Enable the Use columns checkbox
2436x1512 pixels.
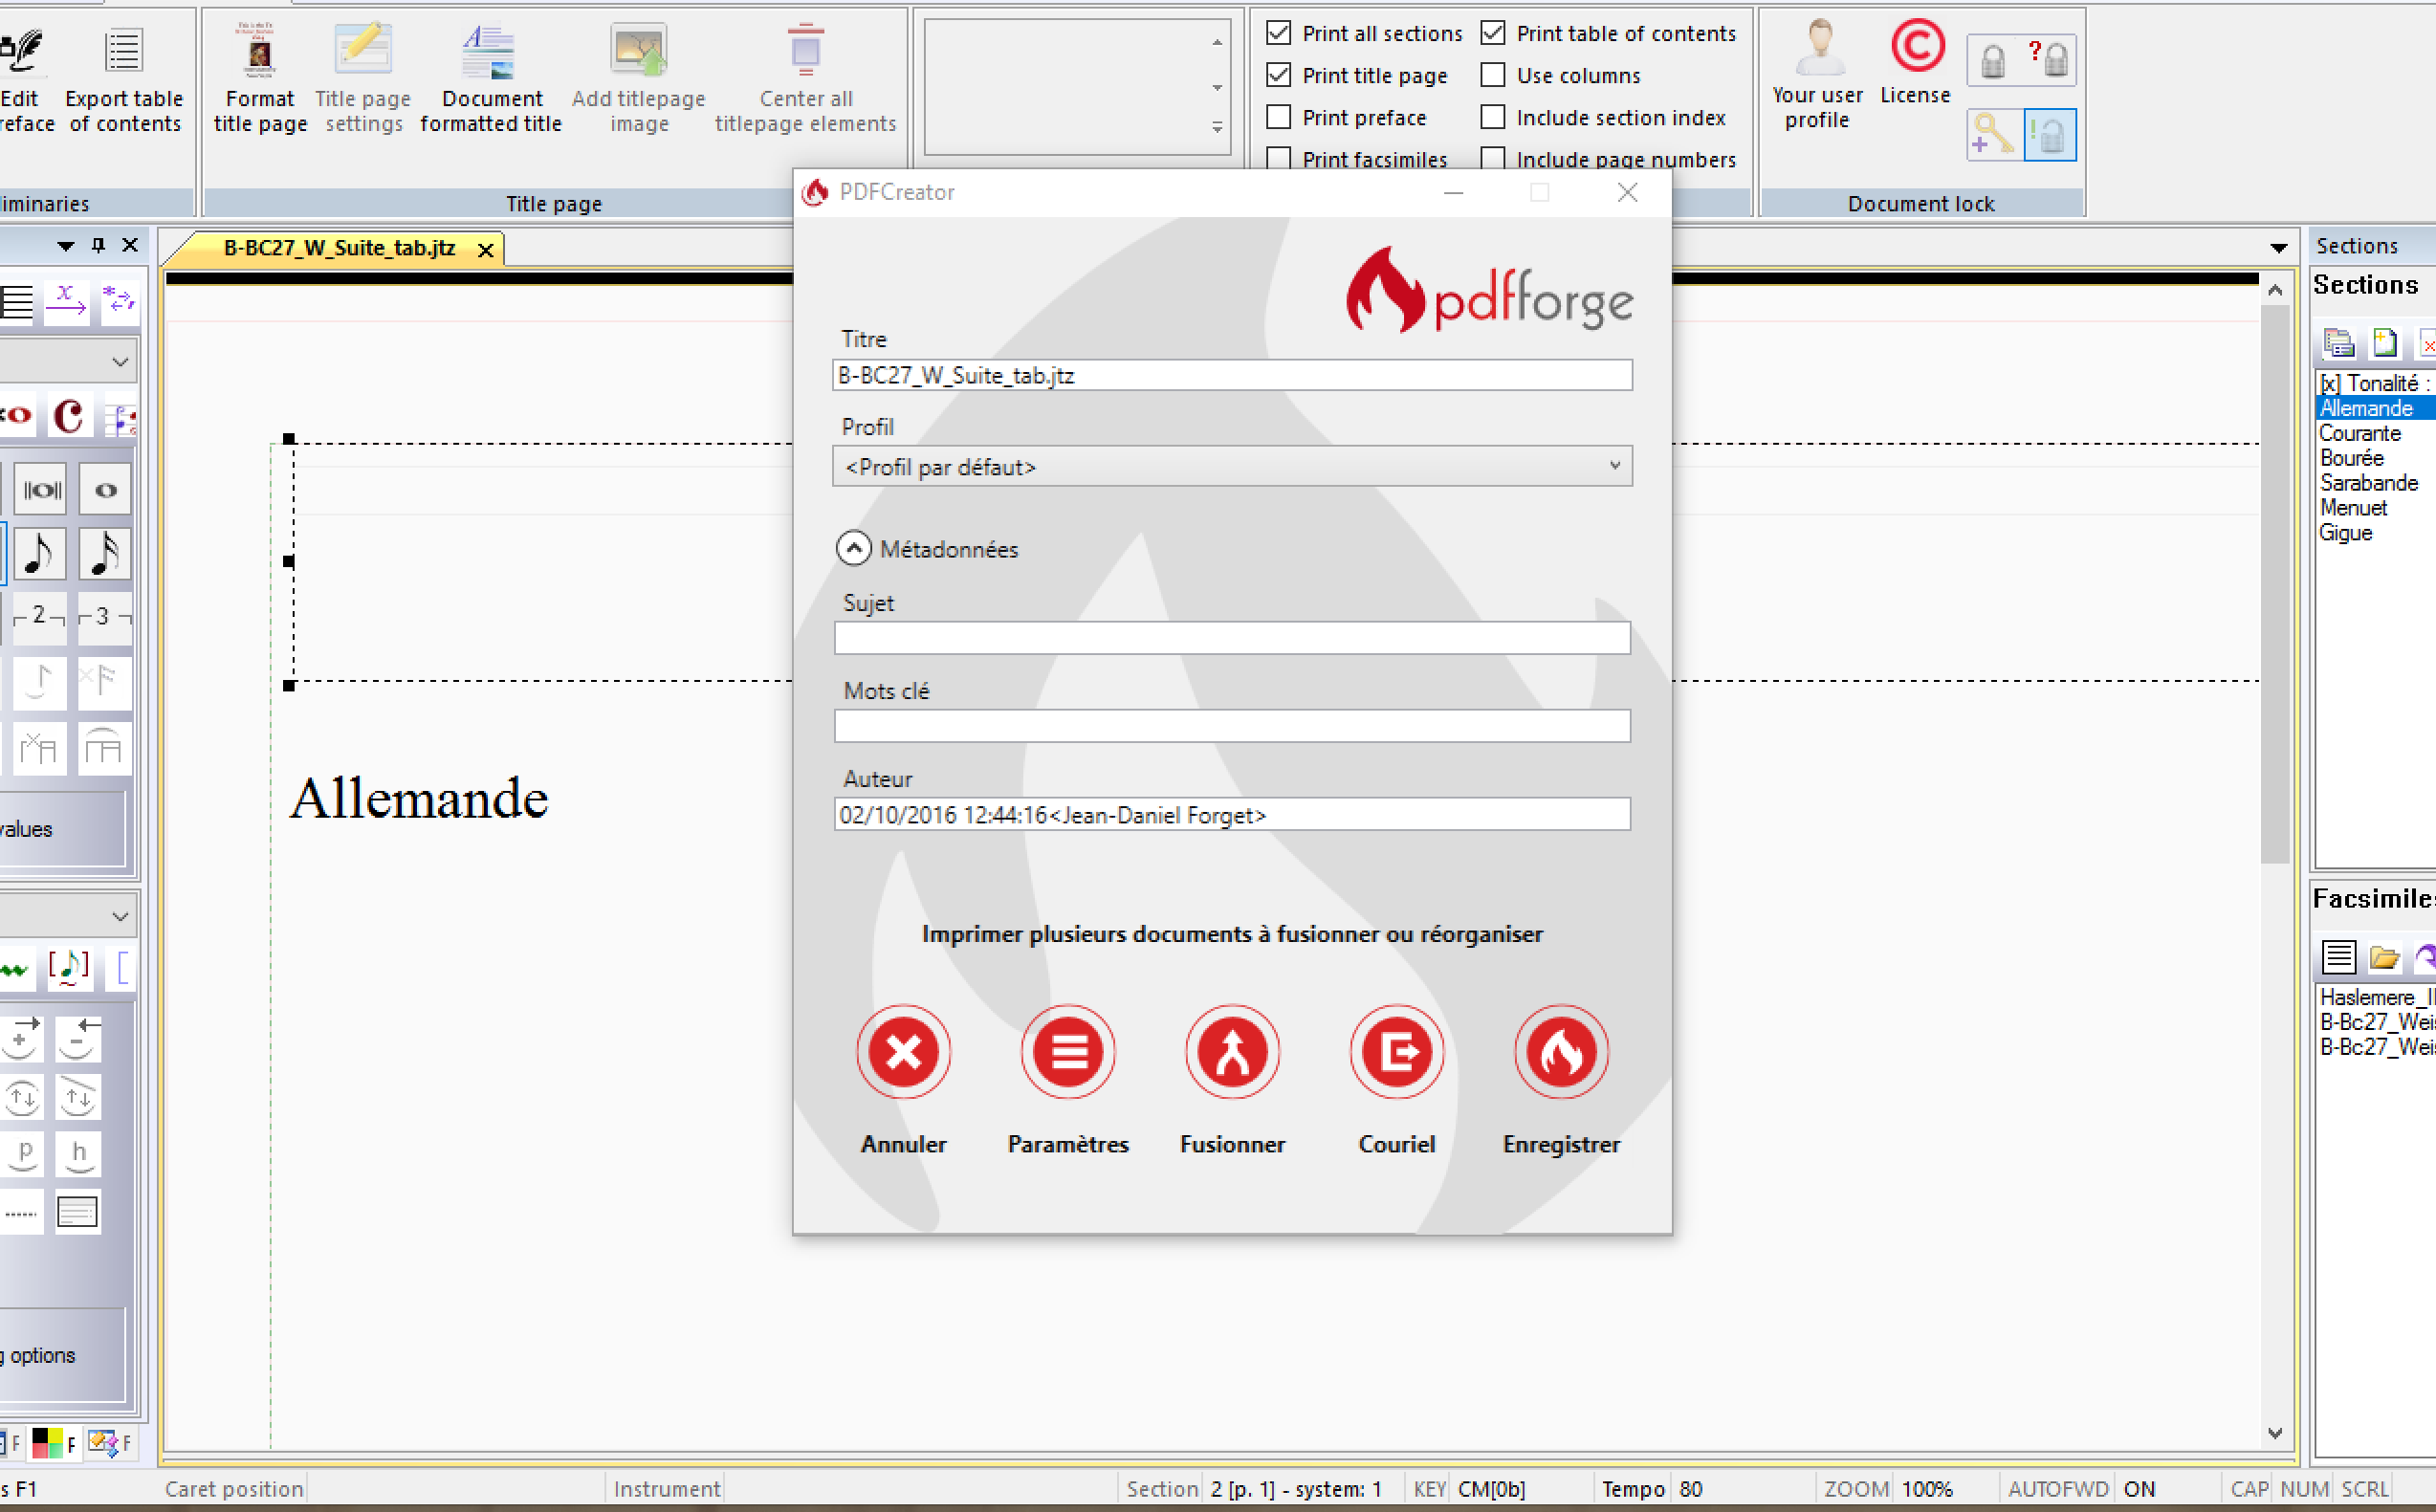click(1493, 75)
